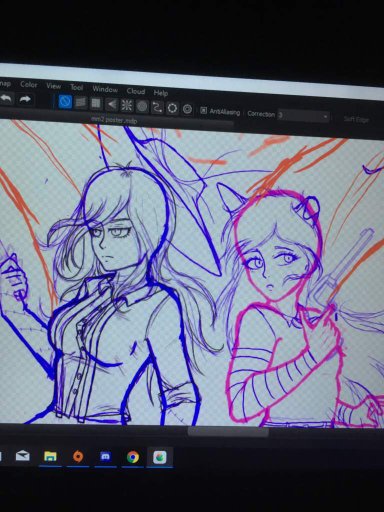Toggle the AntiAliasing checkbox

point(203,110)
